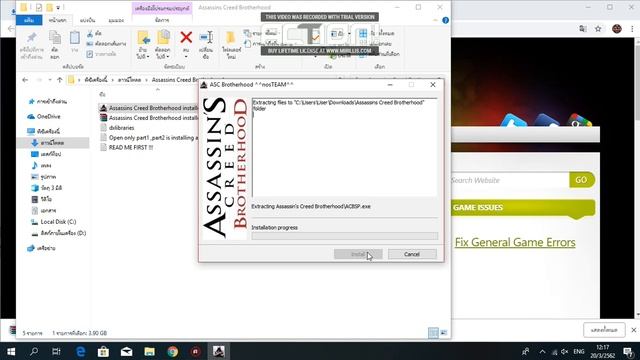Click the Copy icon in Explorer ribbon
Screen dimensions: 640x360
[55, 38]
